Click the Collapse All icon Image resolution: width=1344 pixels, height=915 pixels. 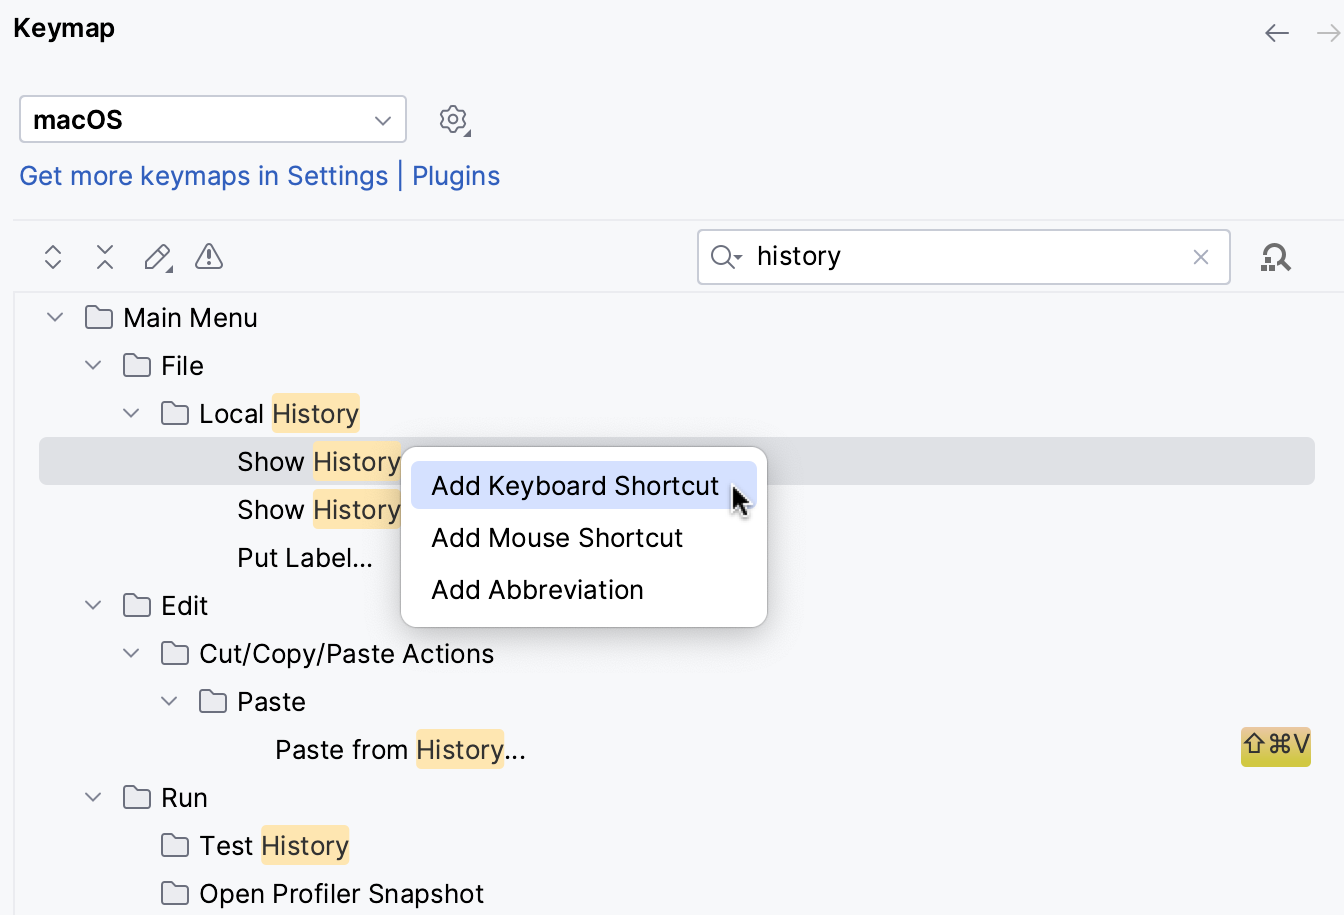[104, 257]
